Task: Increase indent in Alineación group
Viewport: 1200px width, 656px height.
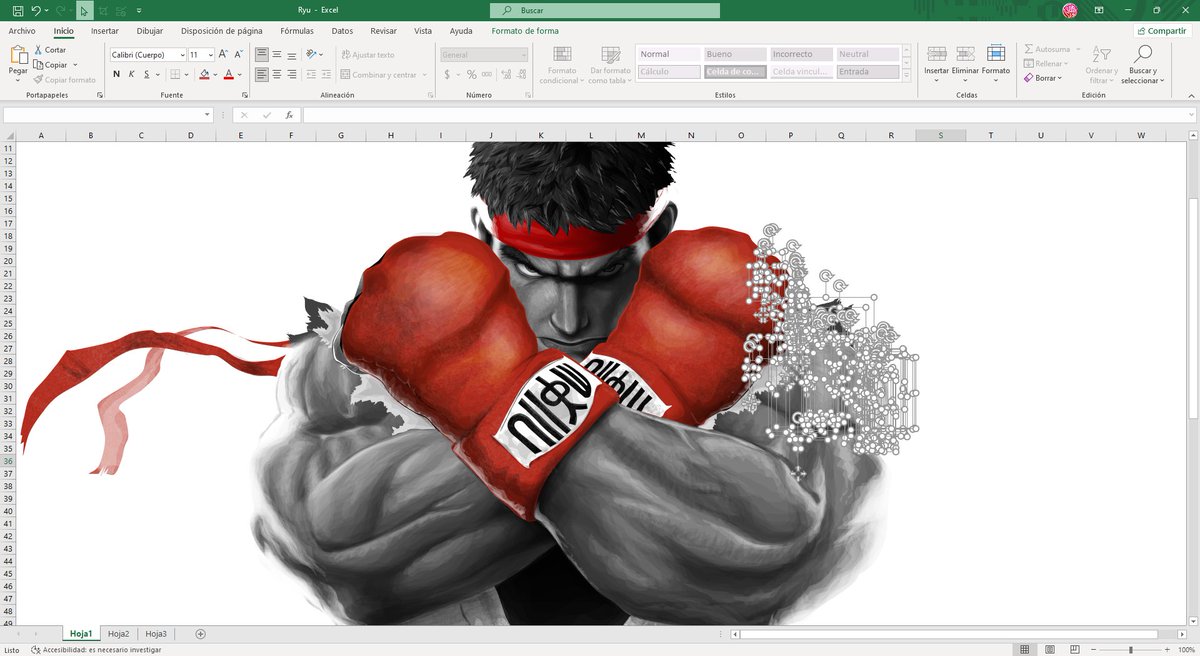Action: pos(327,74)
